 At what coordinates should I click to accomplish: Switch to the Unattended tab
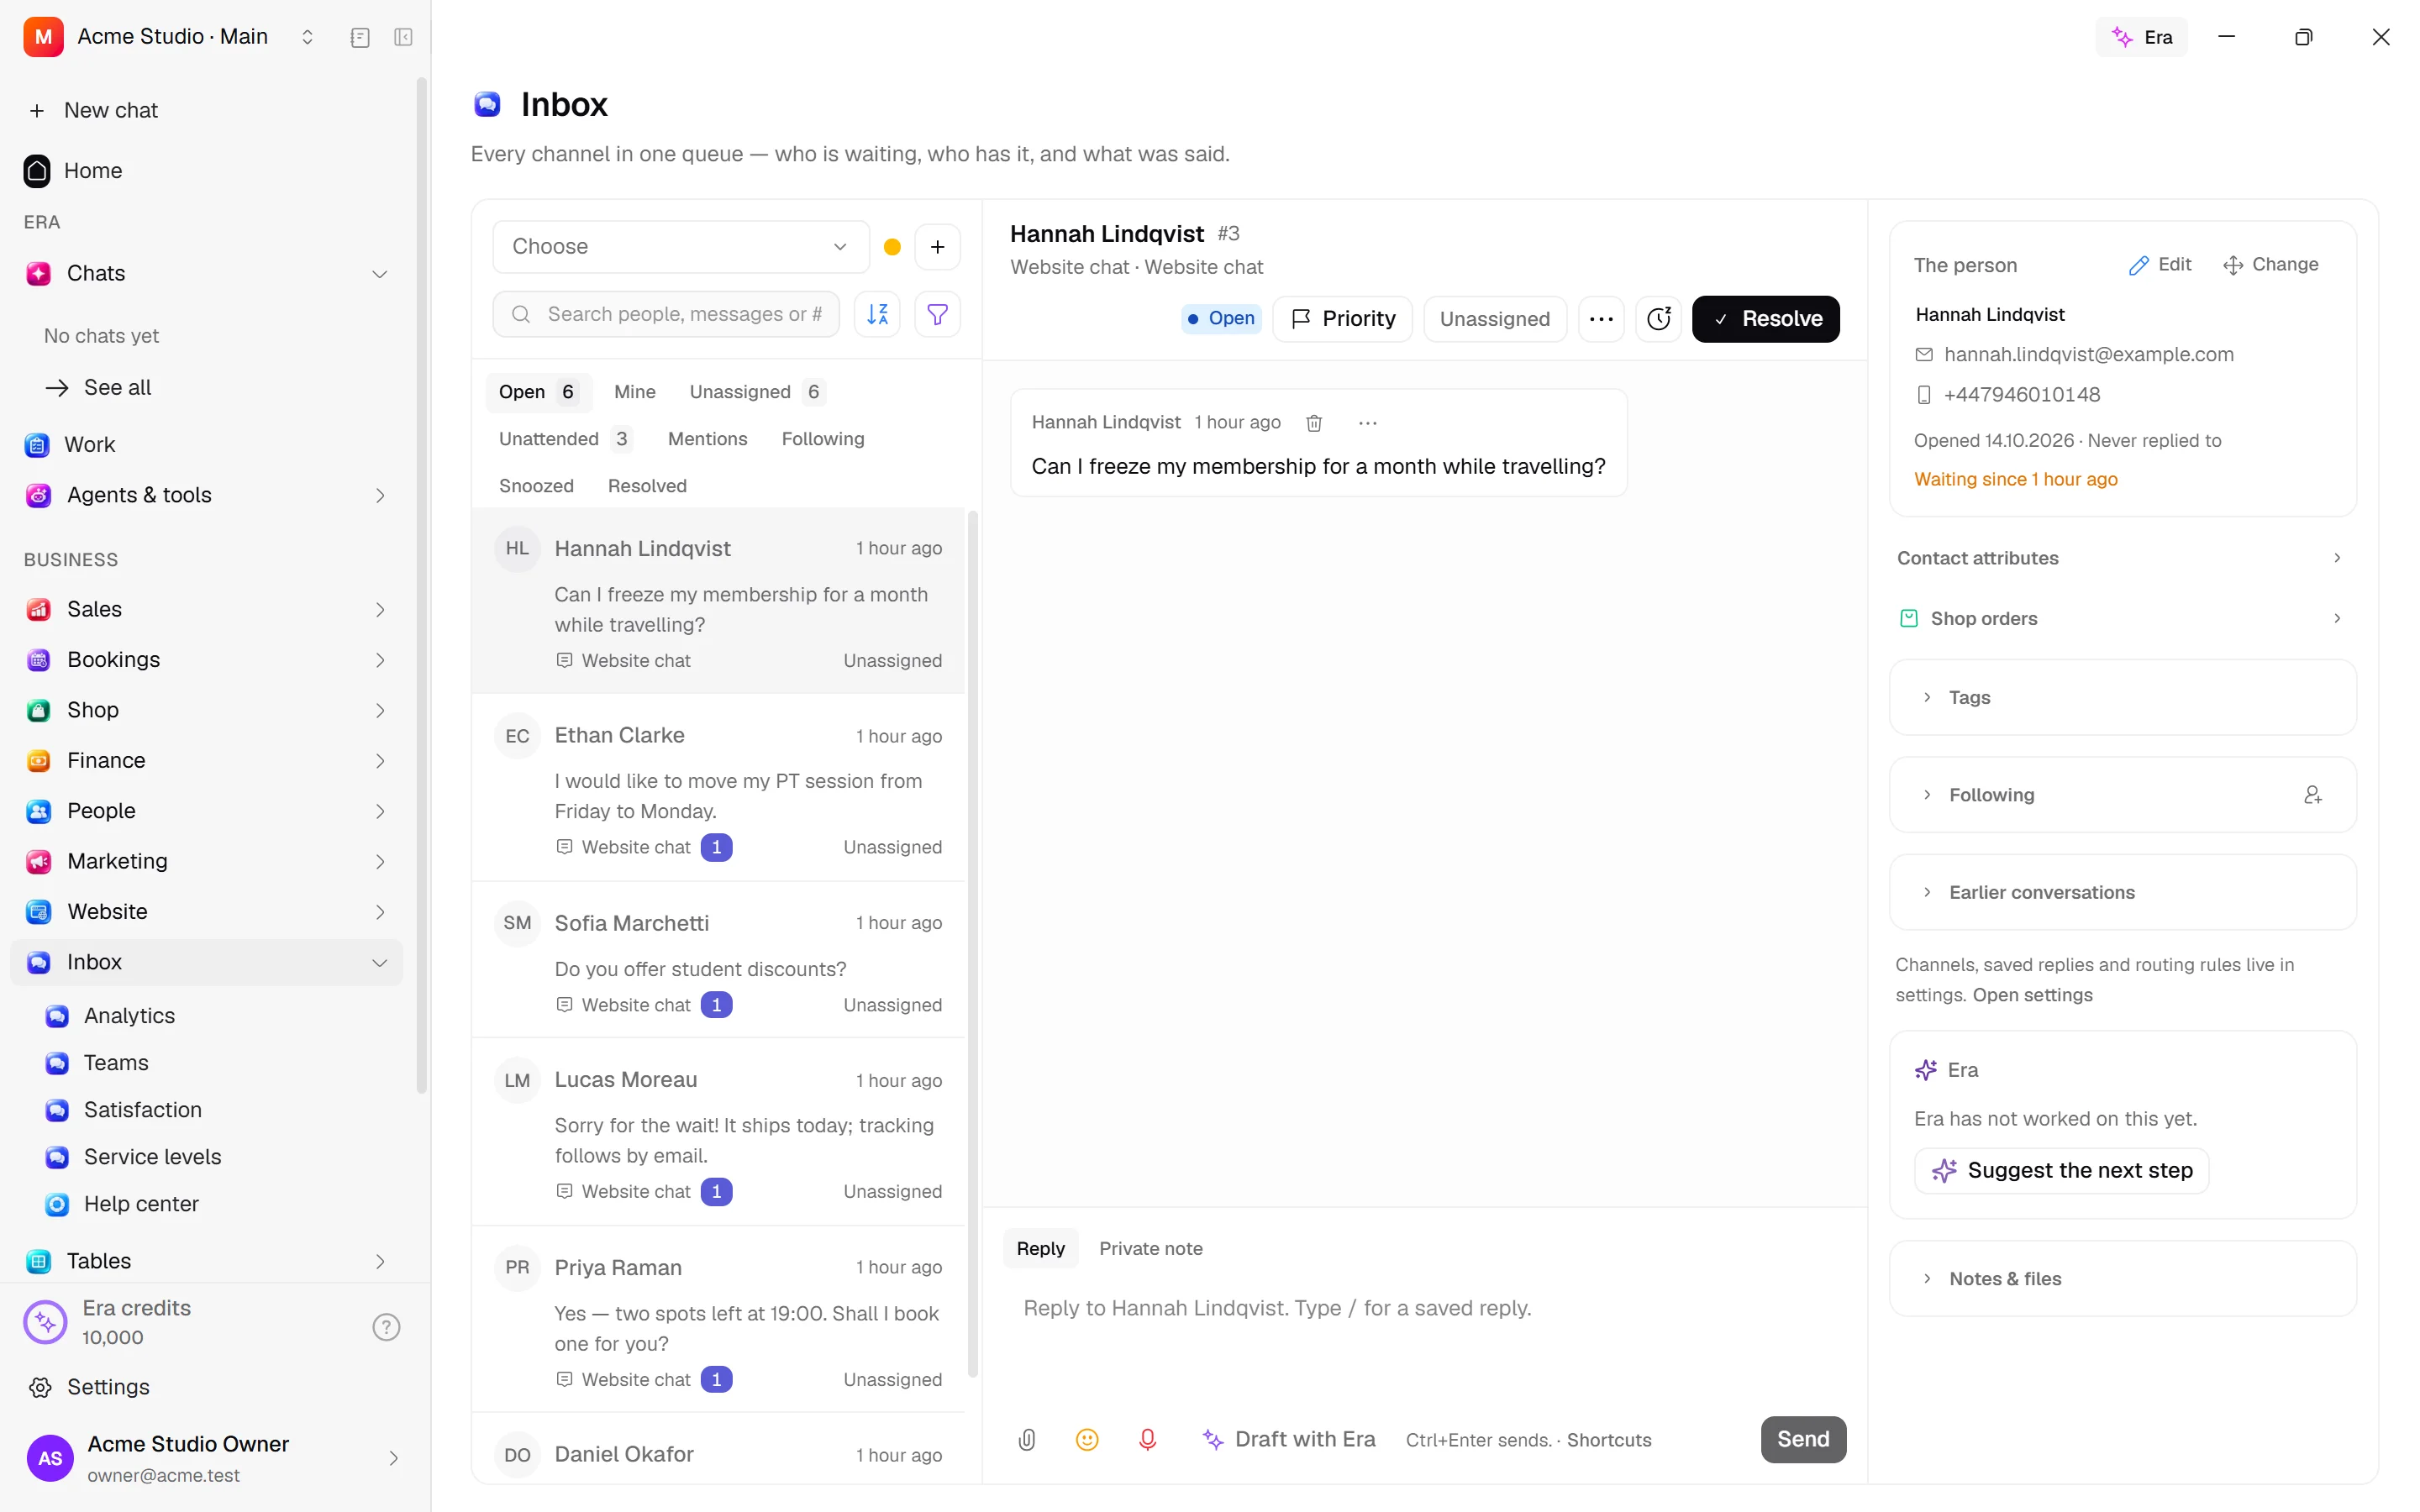pos(565,439)
